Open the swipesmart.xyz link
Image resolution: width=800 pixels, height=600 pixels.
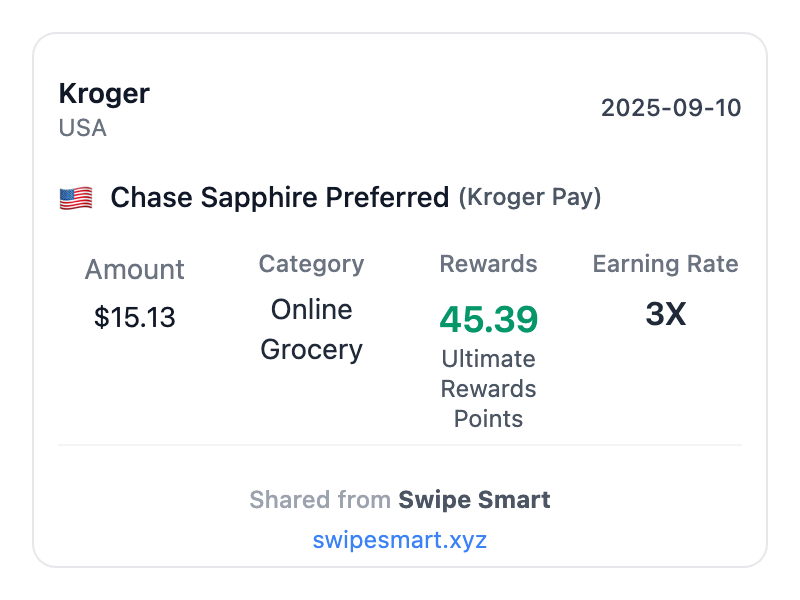pyautogui.click(x=400, y=540)
